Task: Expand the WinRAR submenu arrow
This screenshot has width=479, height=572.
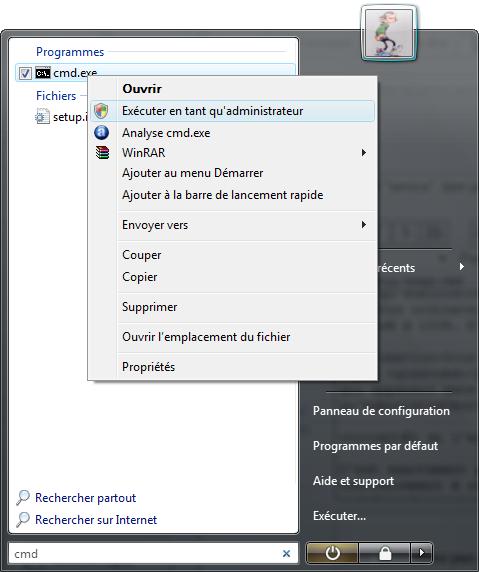Action: [364, 152]
